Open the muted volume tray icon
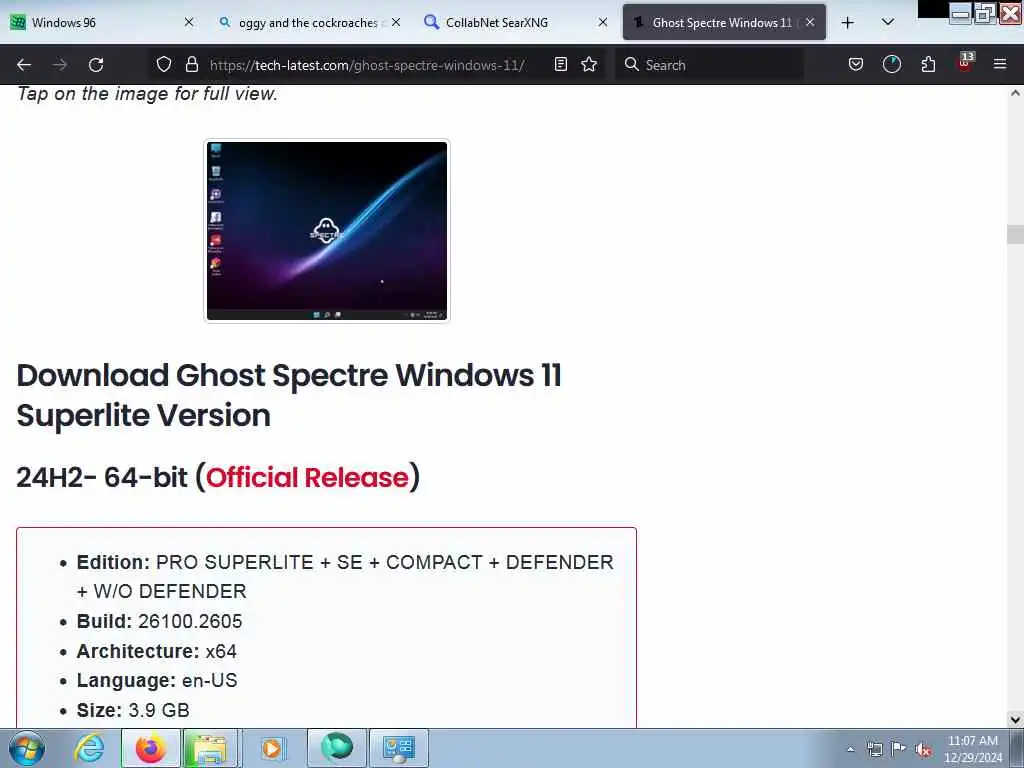Screen dimensions: 1024x768 (x=923, y=750)
